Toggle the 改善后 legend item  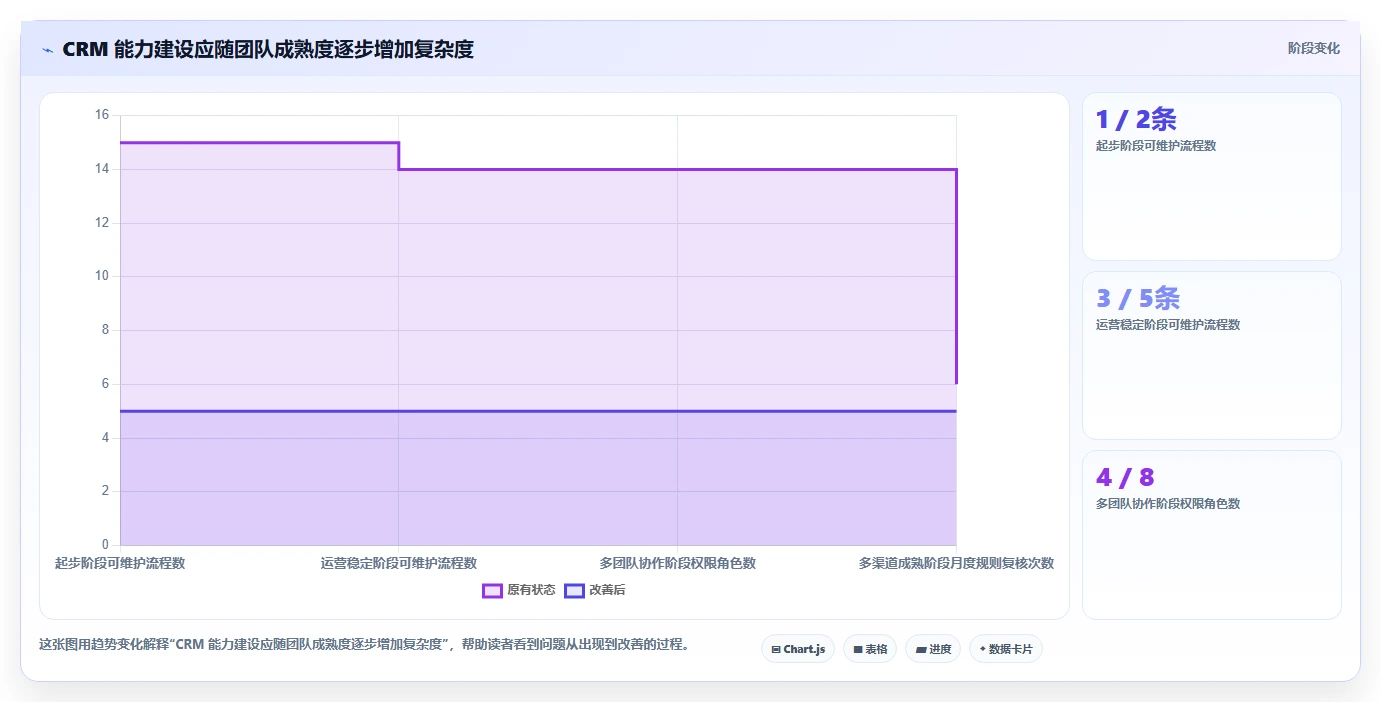595,590
